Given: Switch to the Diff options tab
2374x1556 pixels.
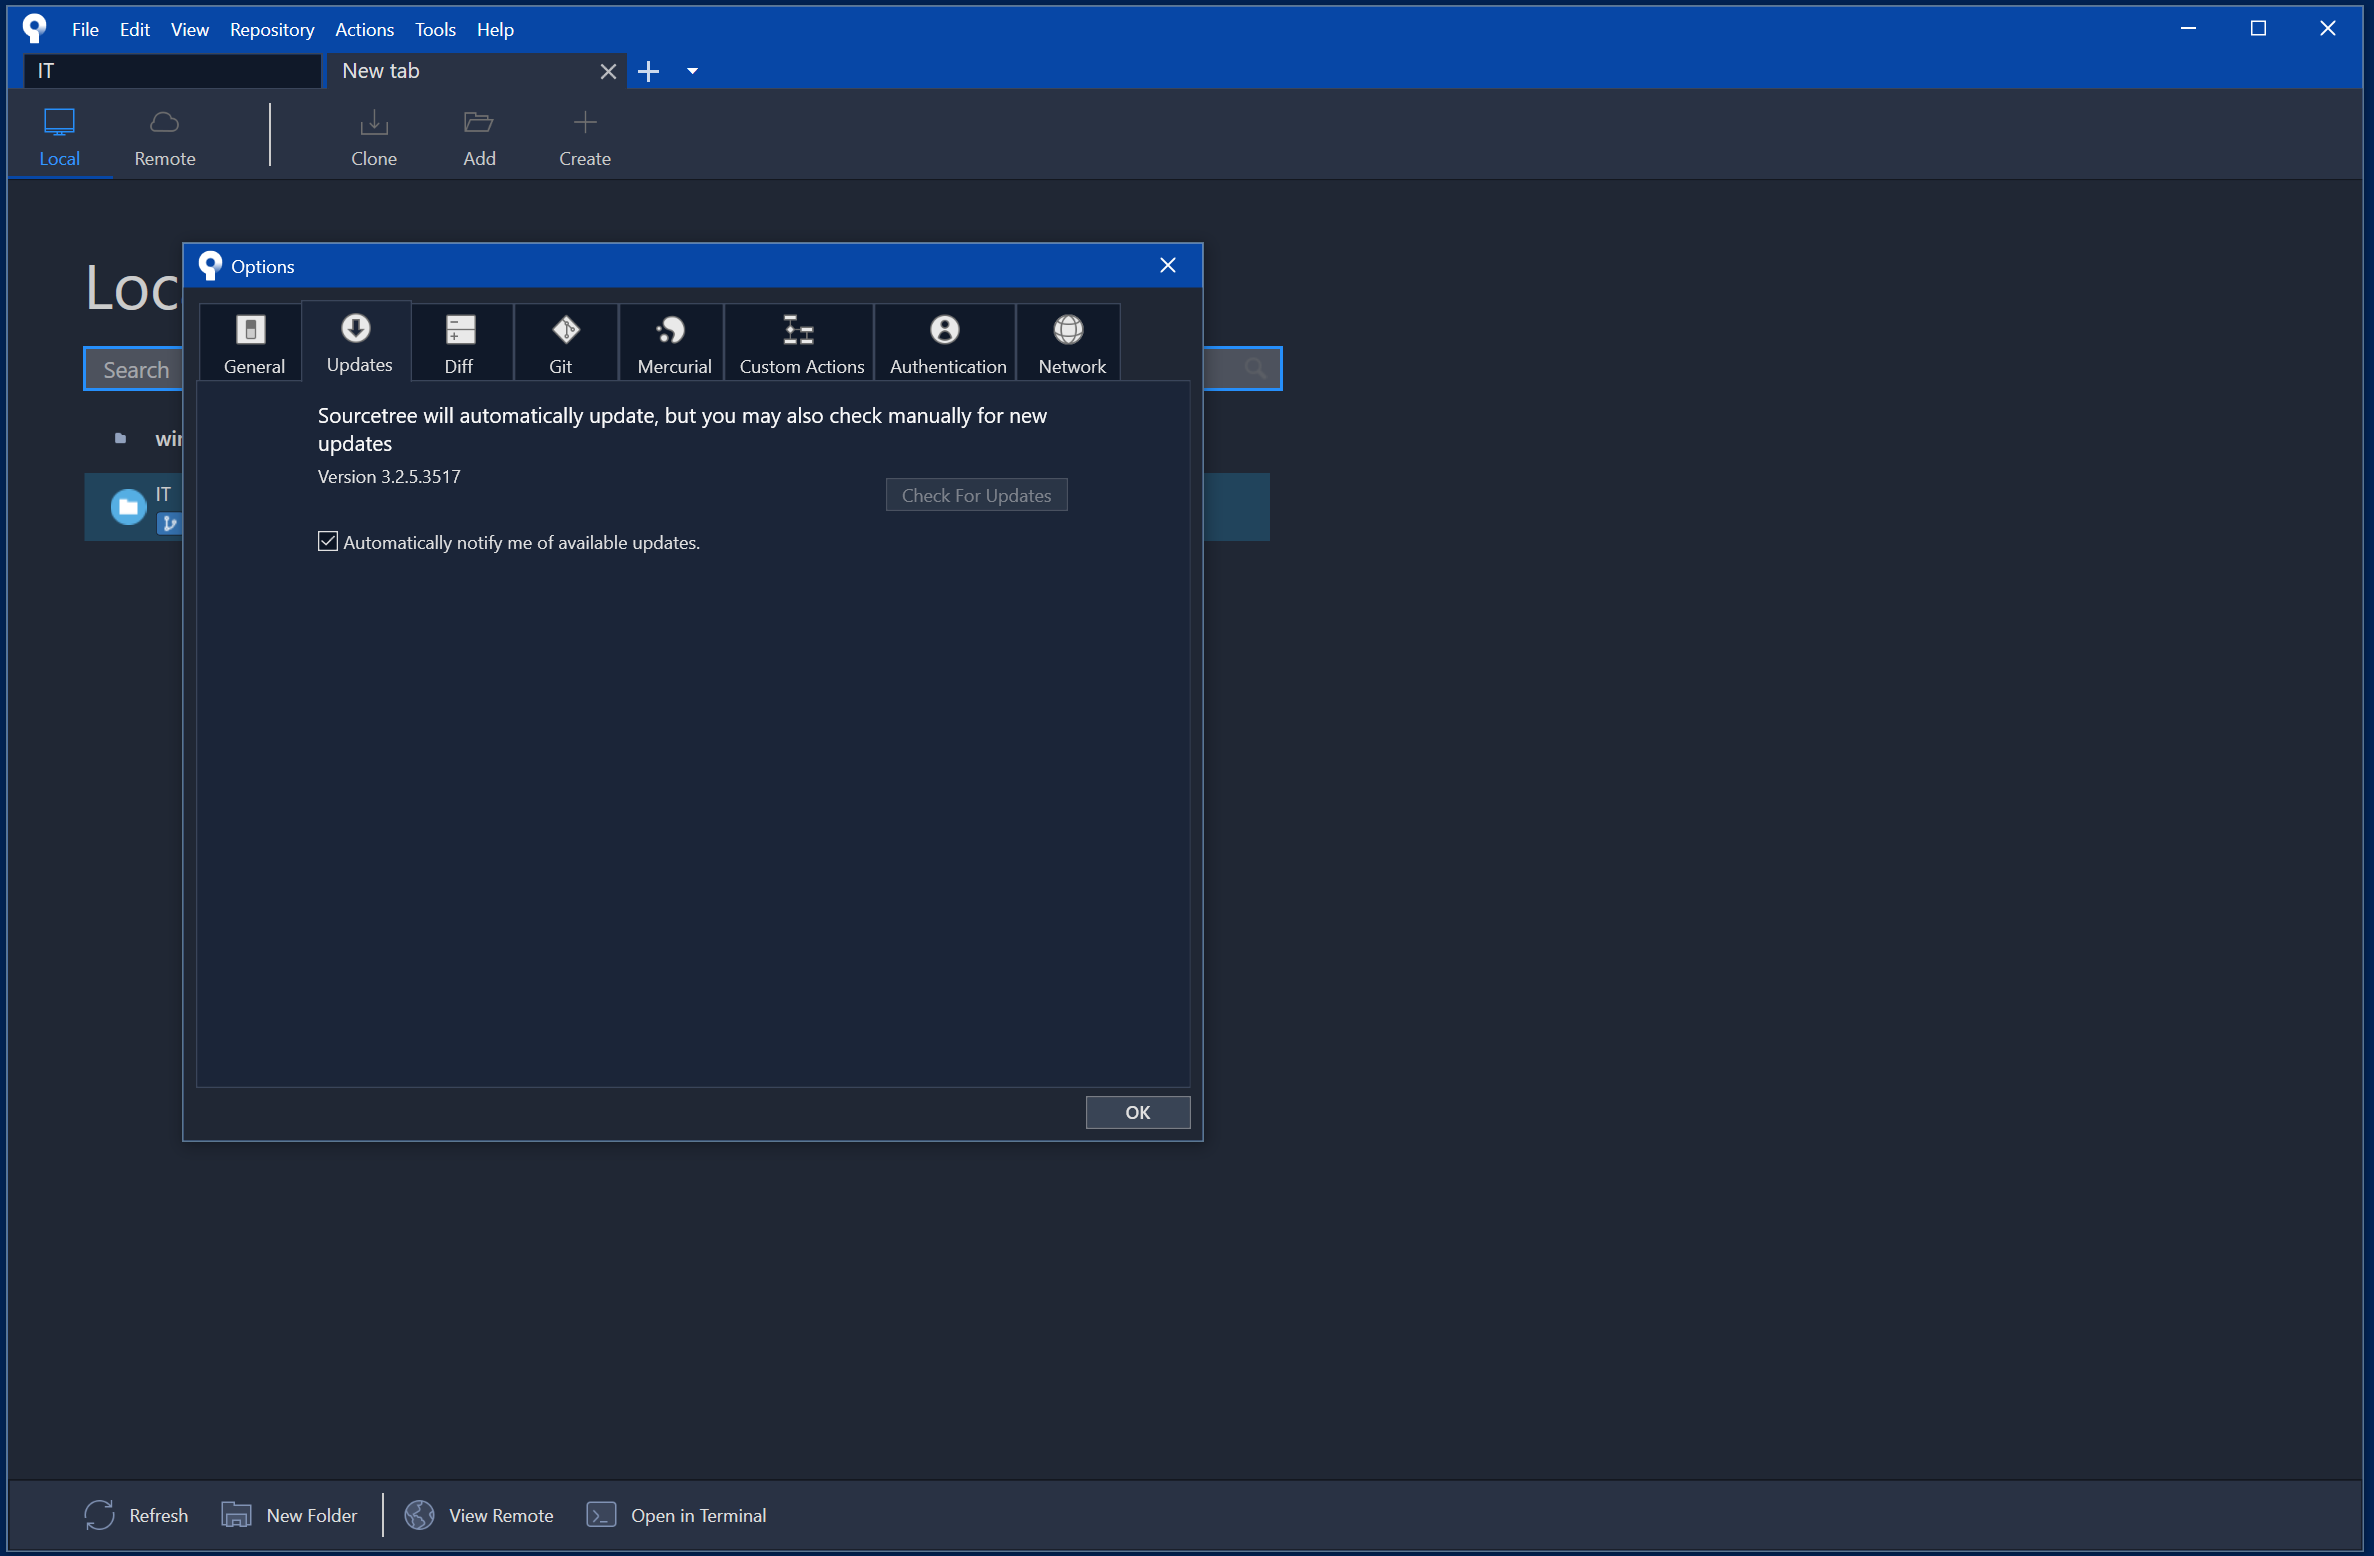Looking at the screenshot, I should [460, 343].
